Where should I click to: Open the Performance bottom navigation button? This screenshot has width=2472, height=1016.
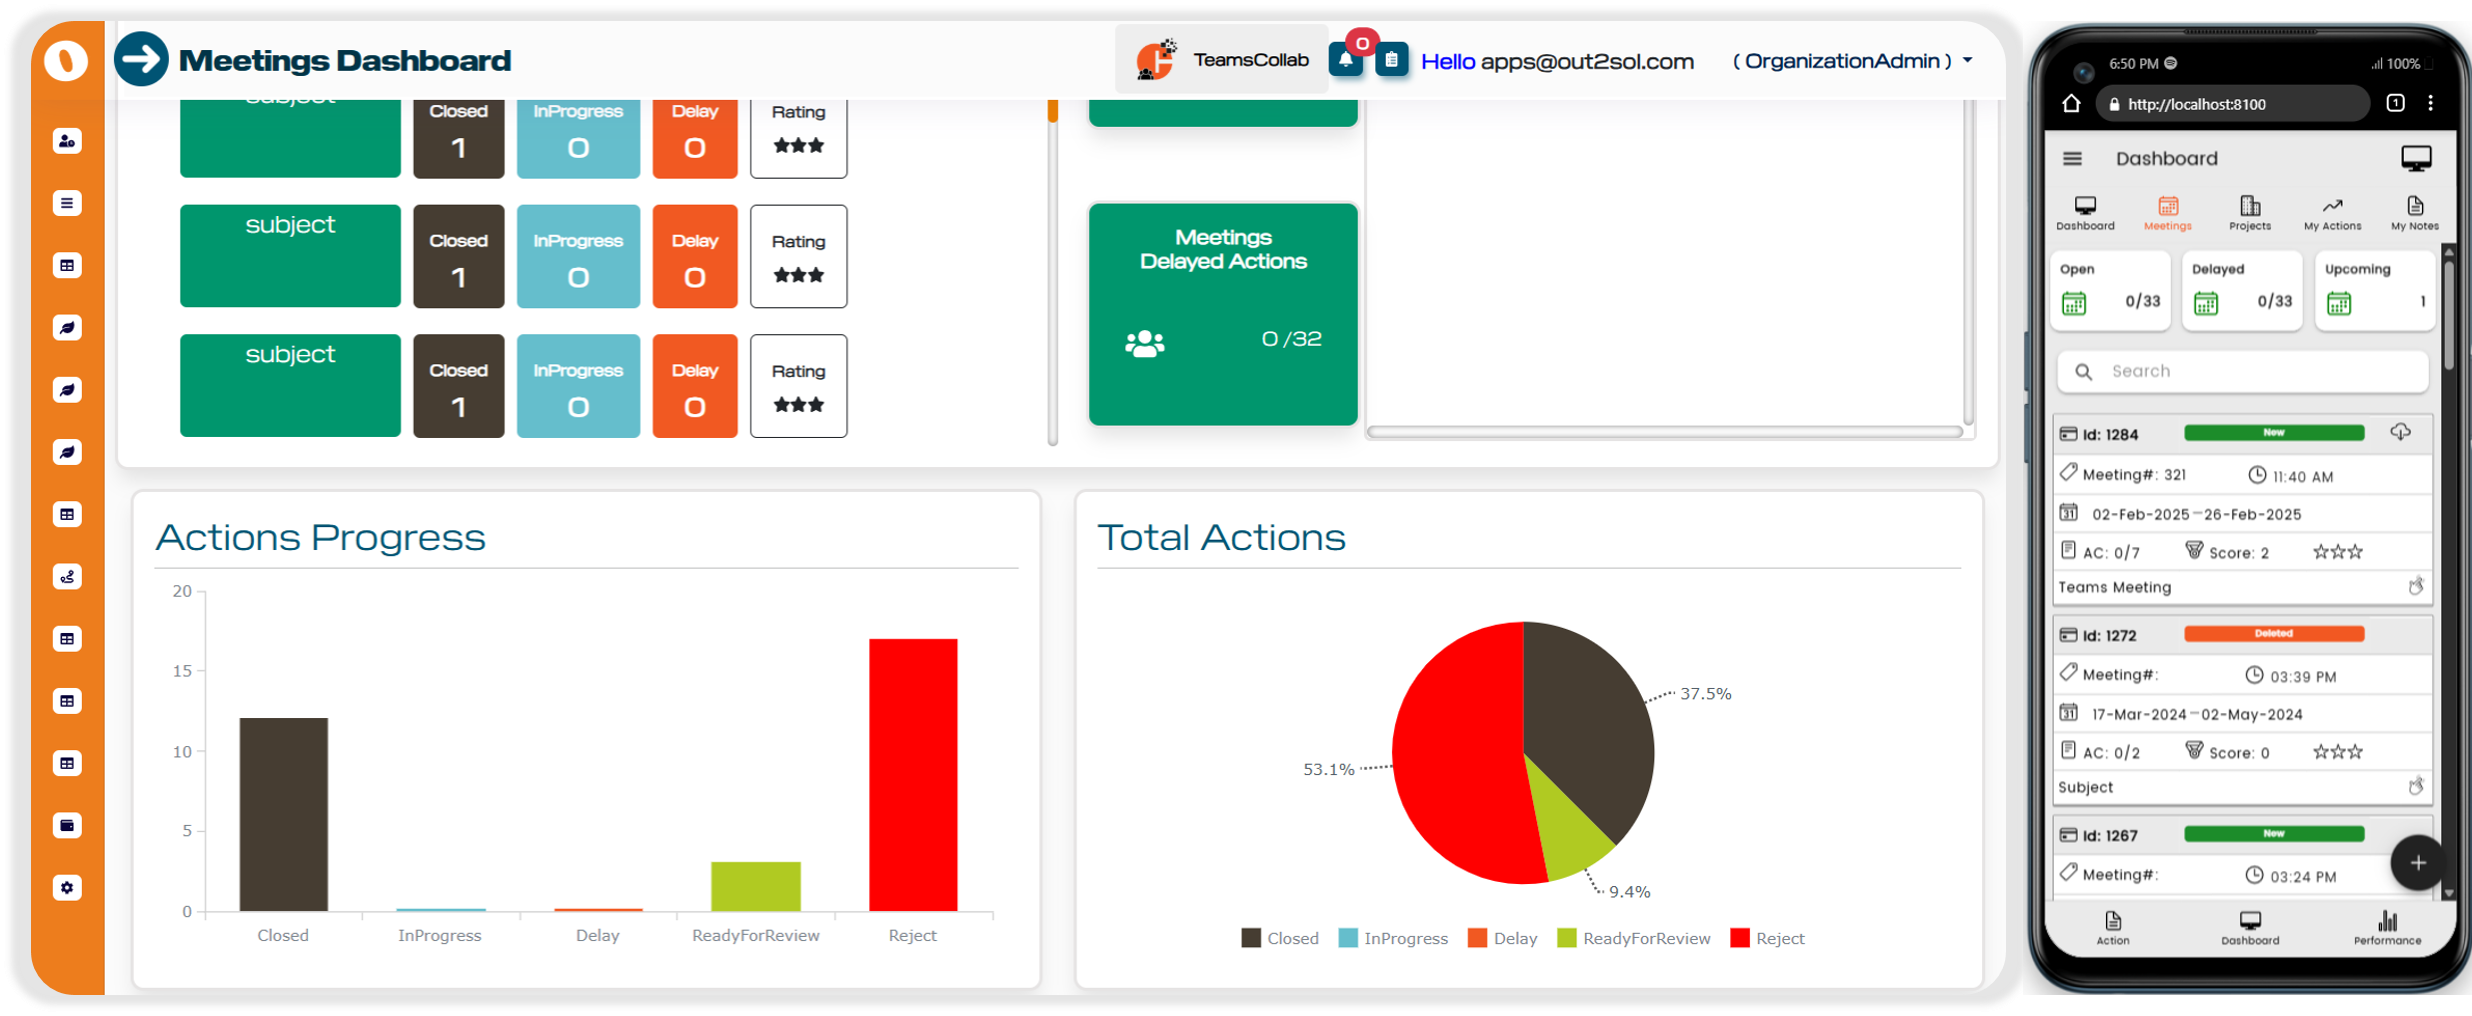(x=2387, y=927)
